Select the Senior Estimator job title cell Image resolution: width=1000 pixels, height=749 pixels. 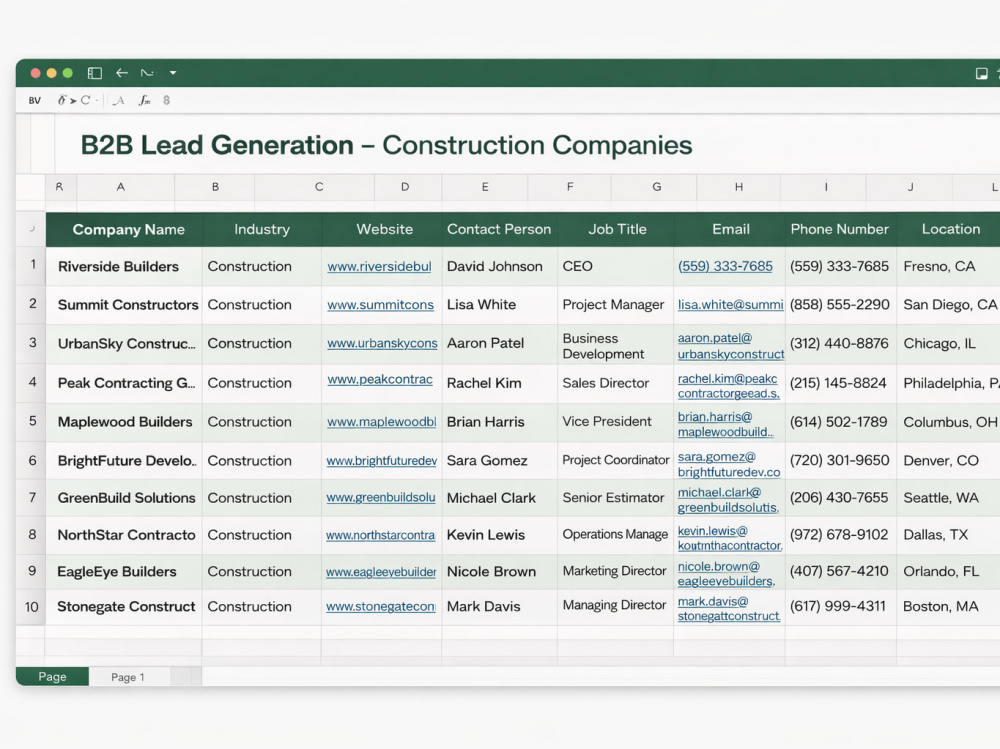pyautogui.click(x=615, y=498)
